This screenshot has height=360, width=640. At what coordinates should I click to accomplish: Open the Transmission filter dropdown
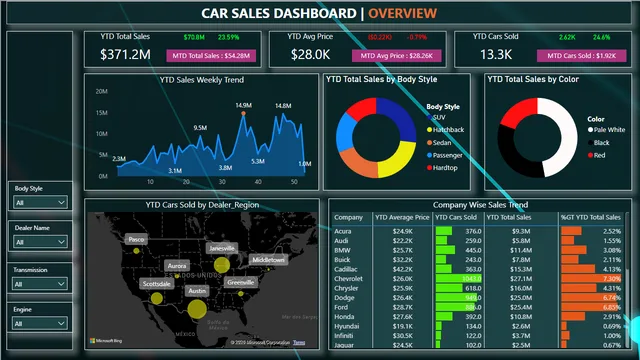[x=40, y=284]
